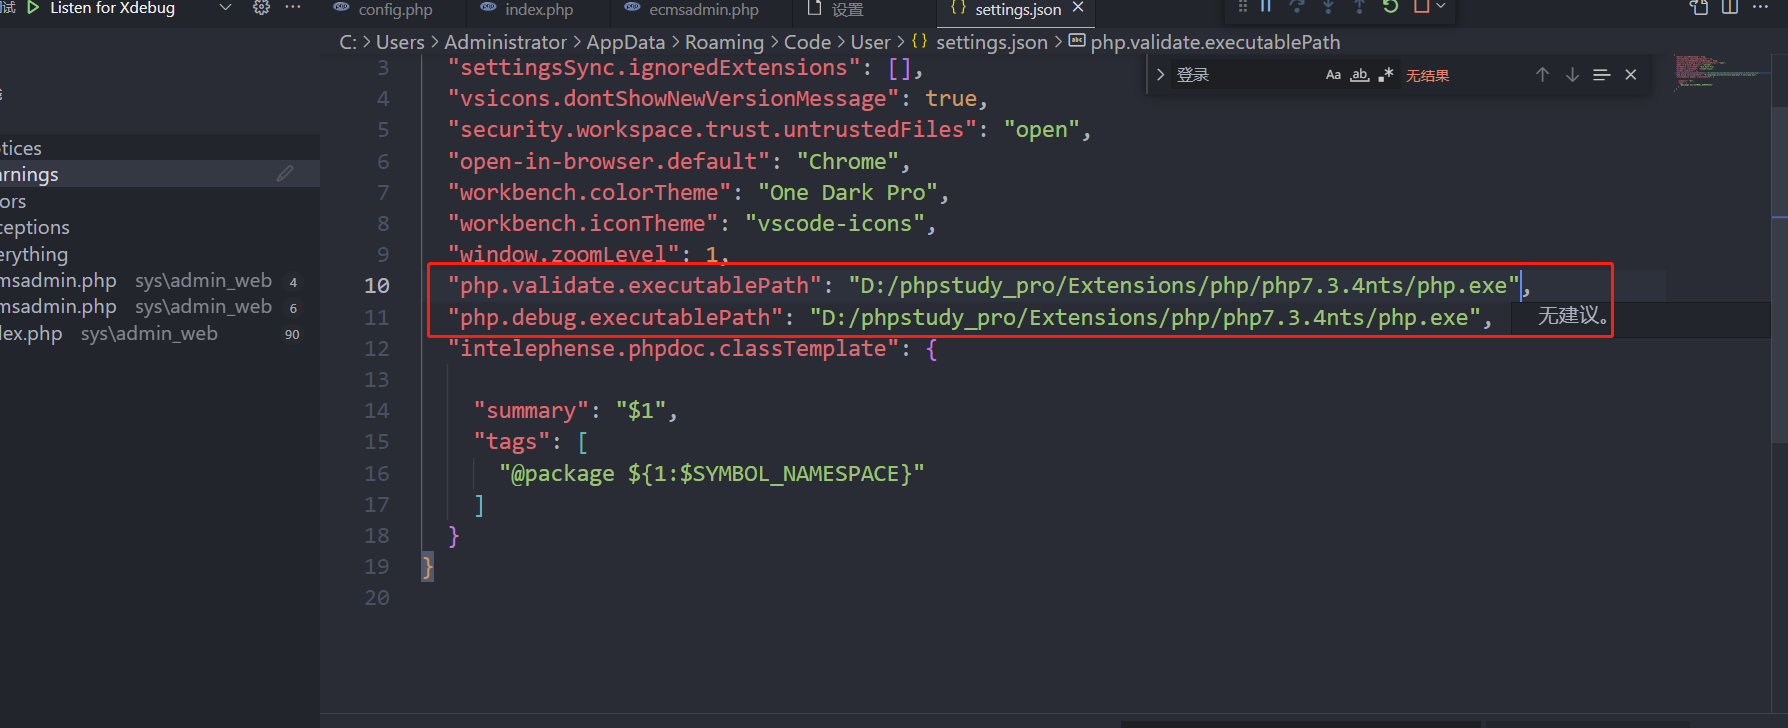Open editor more actions ellipsis at top right

coord(1761,8)
